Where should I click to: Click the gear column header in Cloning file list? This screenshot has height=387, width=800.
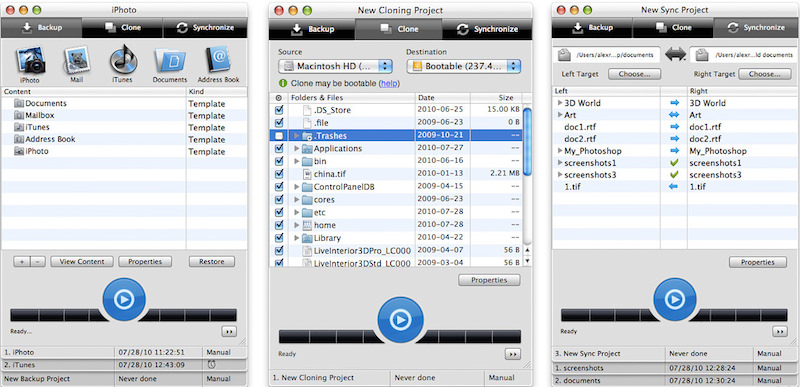pos(278,97)
